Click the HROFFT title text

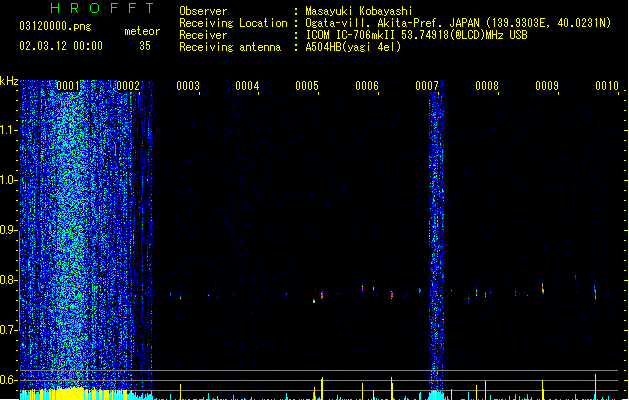click(102, 8)
